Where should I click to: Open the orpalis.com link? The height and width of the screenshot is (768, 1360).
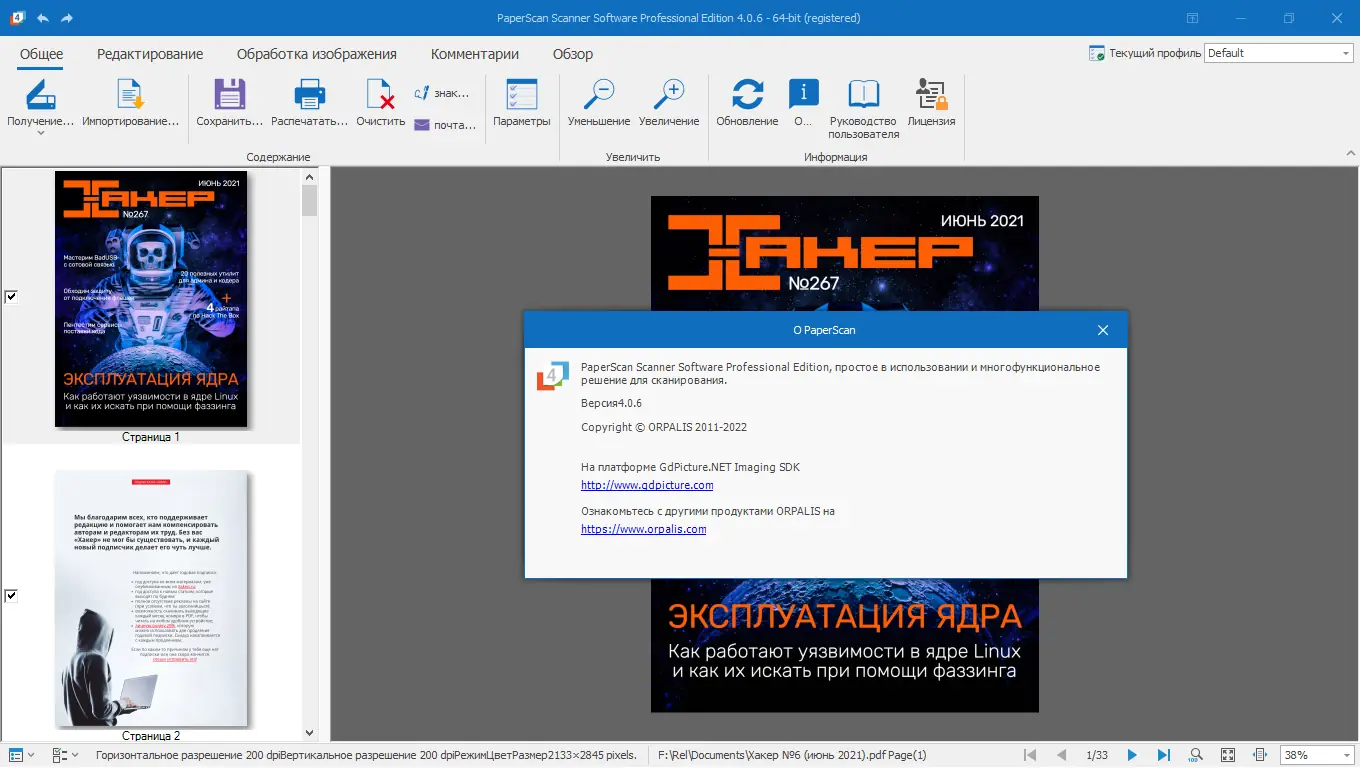click(x=645, y=528)
